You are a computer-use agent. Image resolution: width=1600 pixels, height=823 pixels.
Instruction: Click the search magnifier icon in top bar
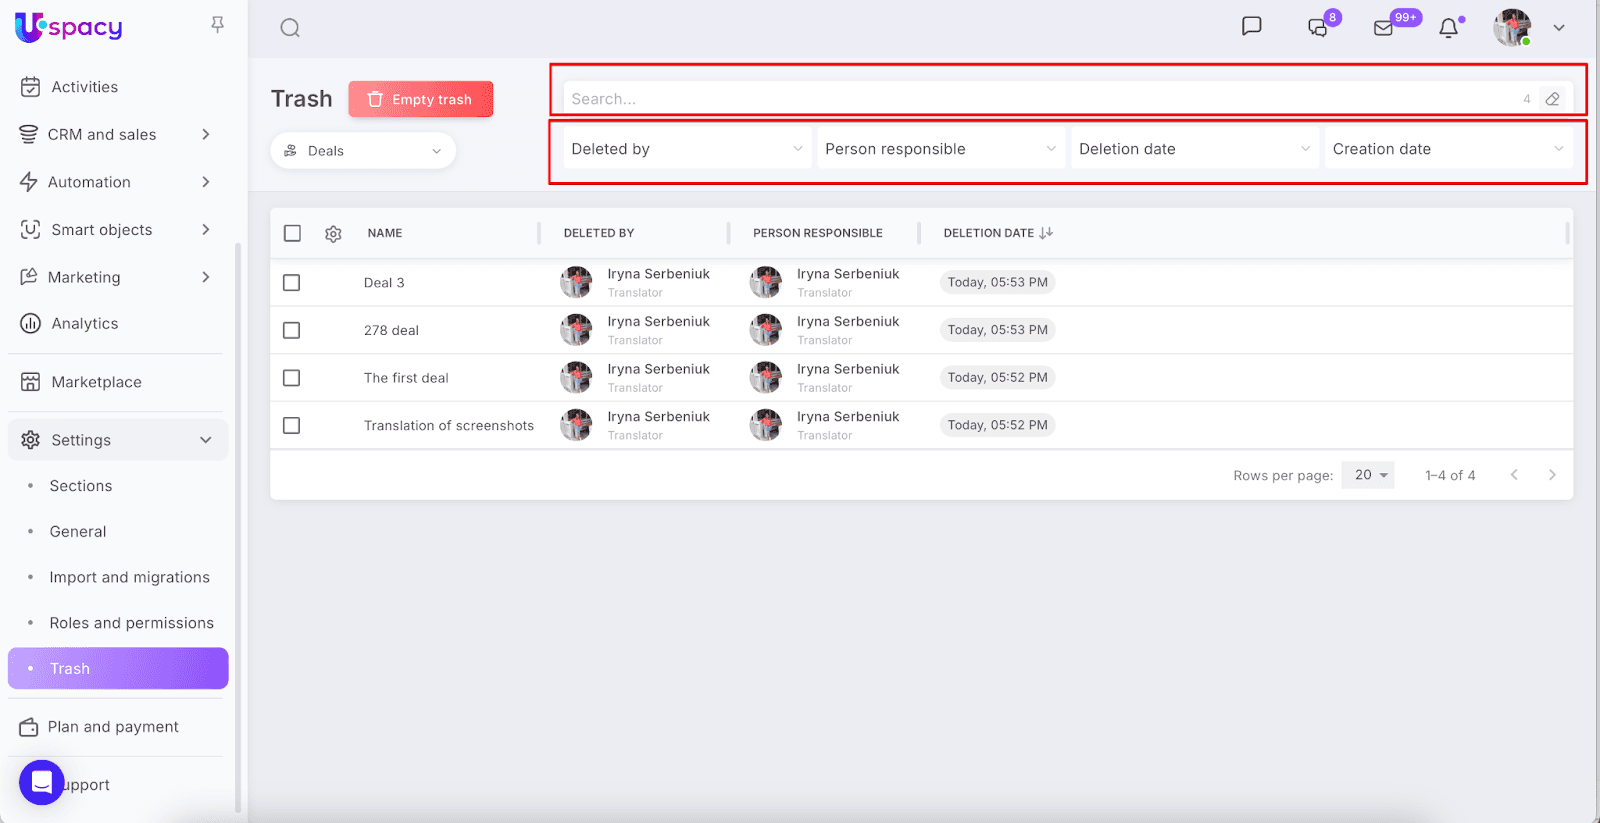coord(290,28)
